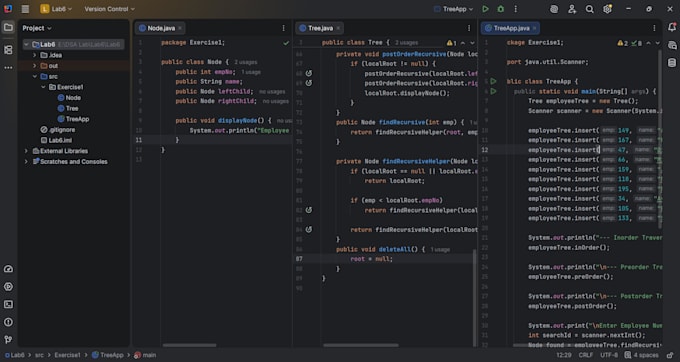Run the TreeApp configuration
This screenshot has height=362, width=680.
(x=485, y=9)
